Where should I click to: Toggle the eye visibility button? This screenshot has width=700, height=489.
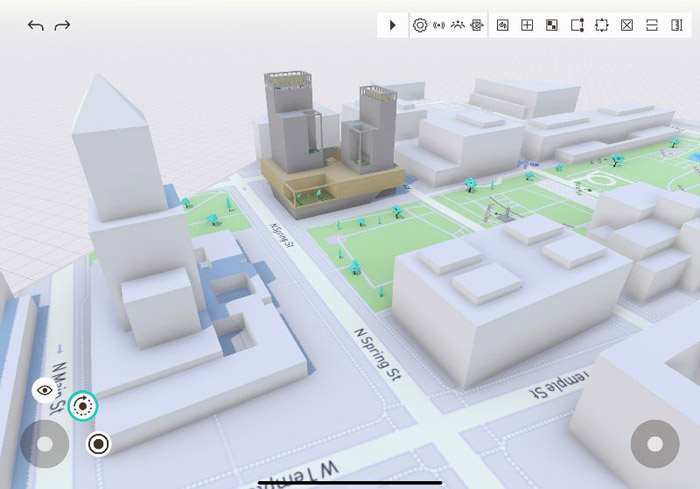(45, 391)
